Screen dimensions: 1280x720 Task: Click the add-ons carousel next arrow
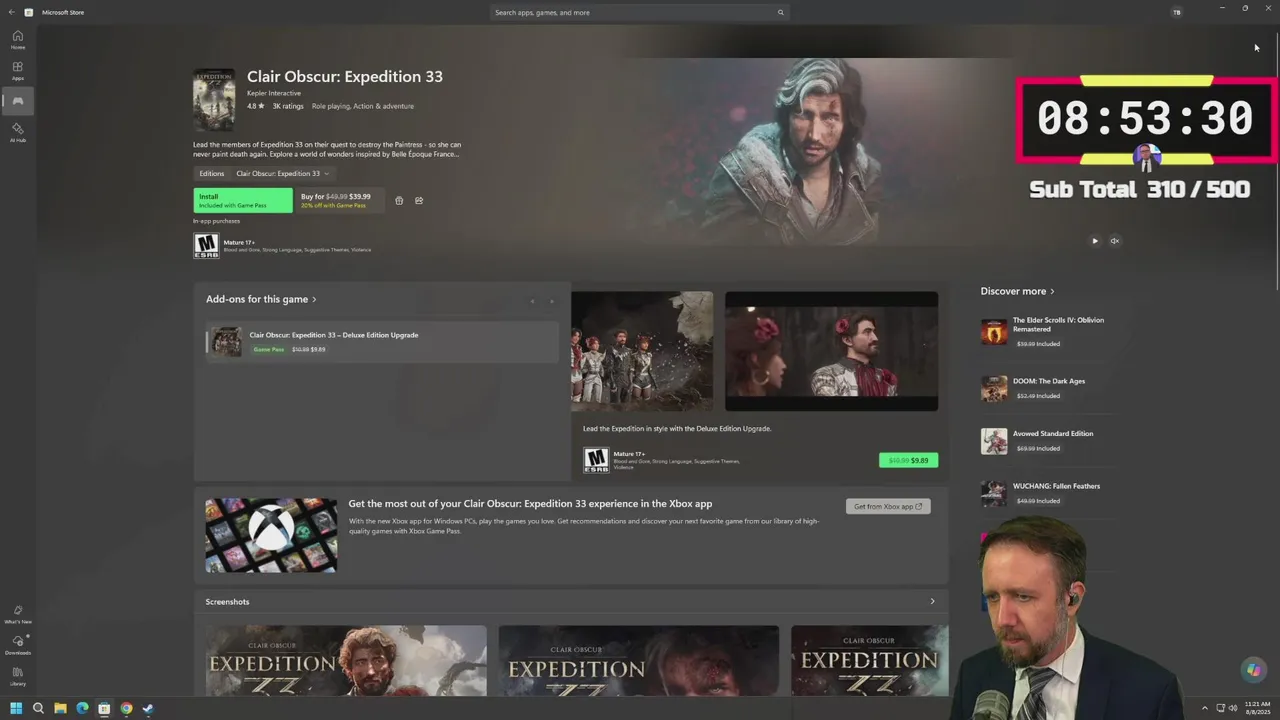click(551, 301)
